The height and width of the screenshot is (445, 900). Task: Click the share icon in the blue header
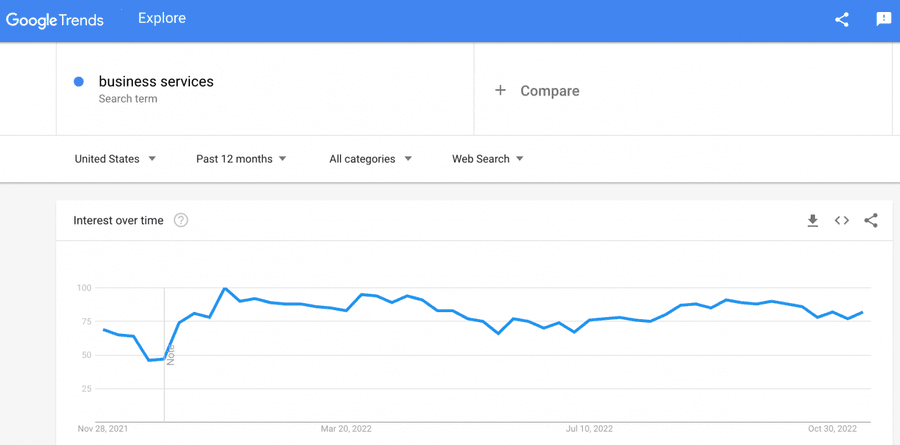pyautogui.click(x=841, y=20)
